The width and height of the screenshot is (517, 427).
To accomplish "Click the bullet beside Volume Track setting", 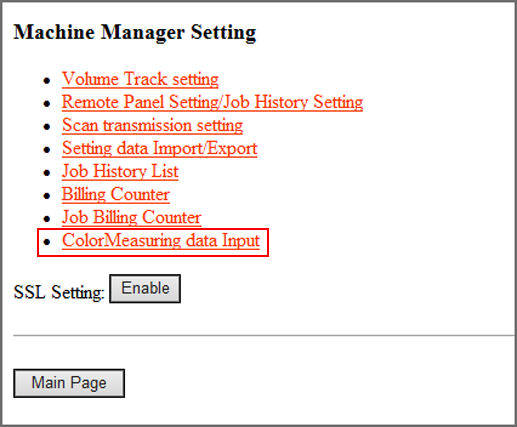I will pos(47,81).
